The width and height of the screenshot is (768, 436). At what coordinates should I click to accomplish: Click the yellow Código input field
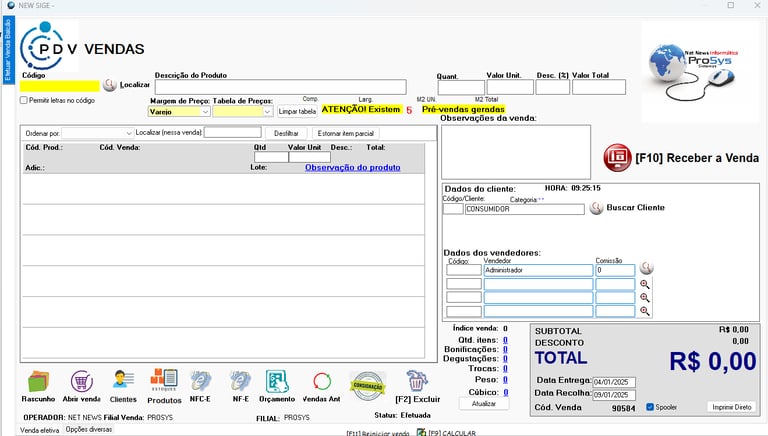pyautogui.click(x=59, y=86)
